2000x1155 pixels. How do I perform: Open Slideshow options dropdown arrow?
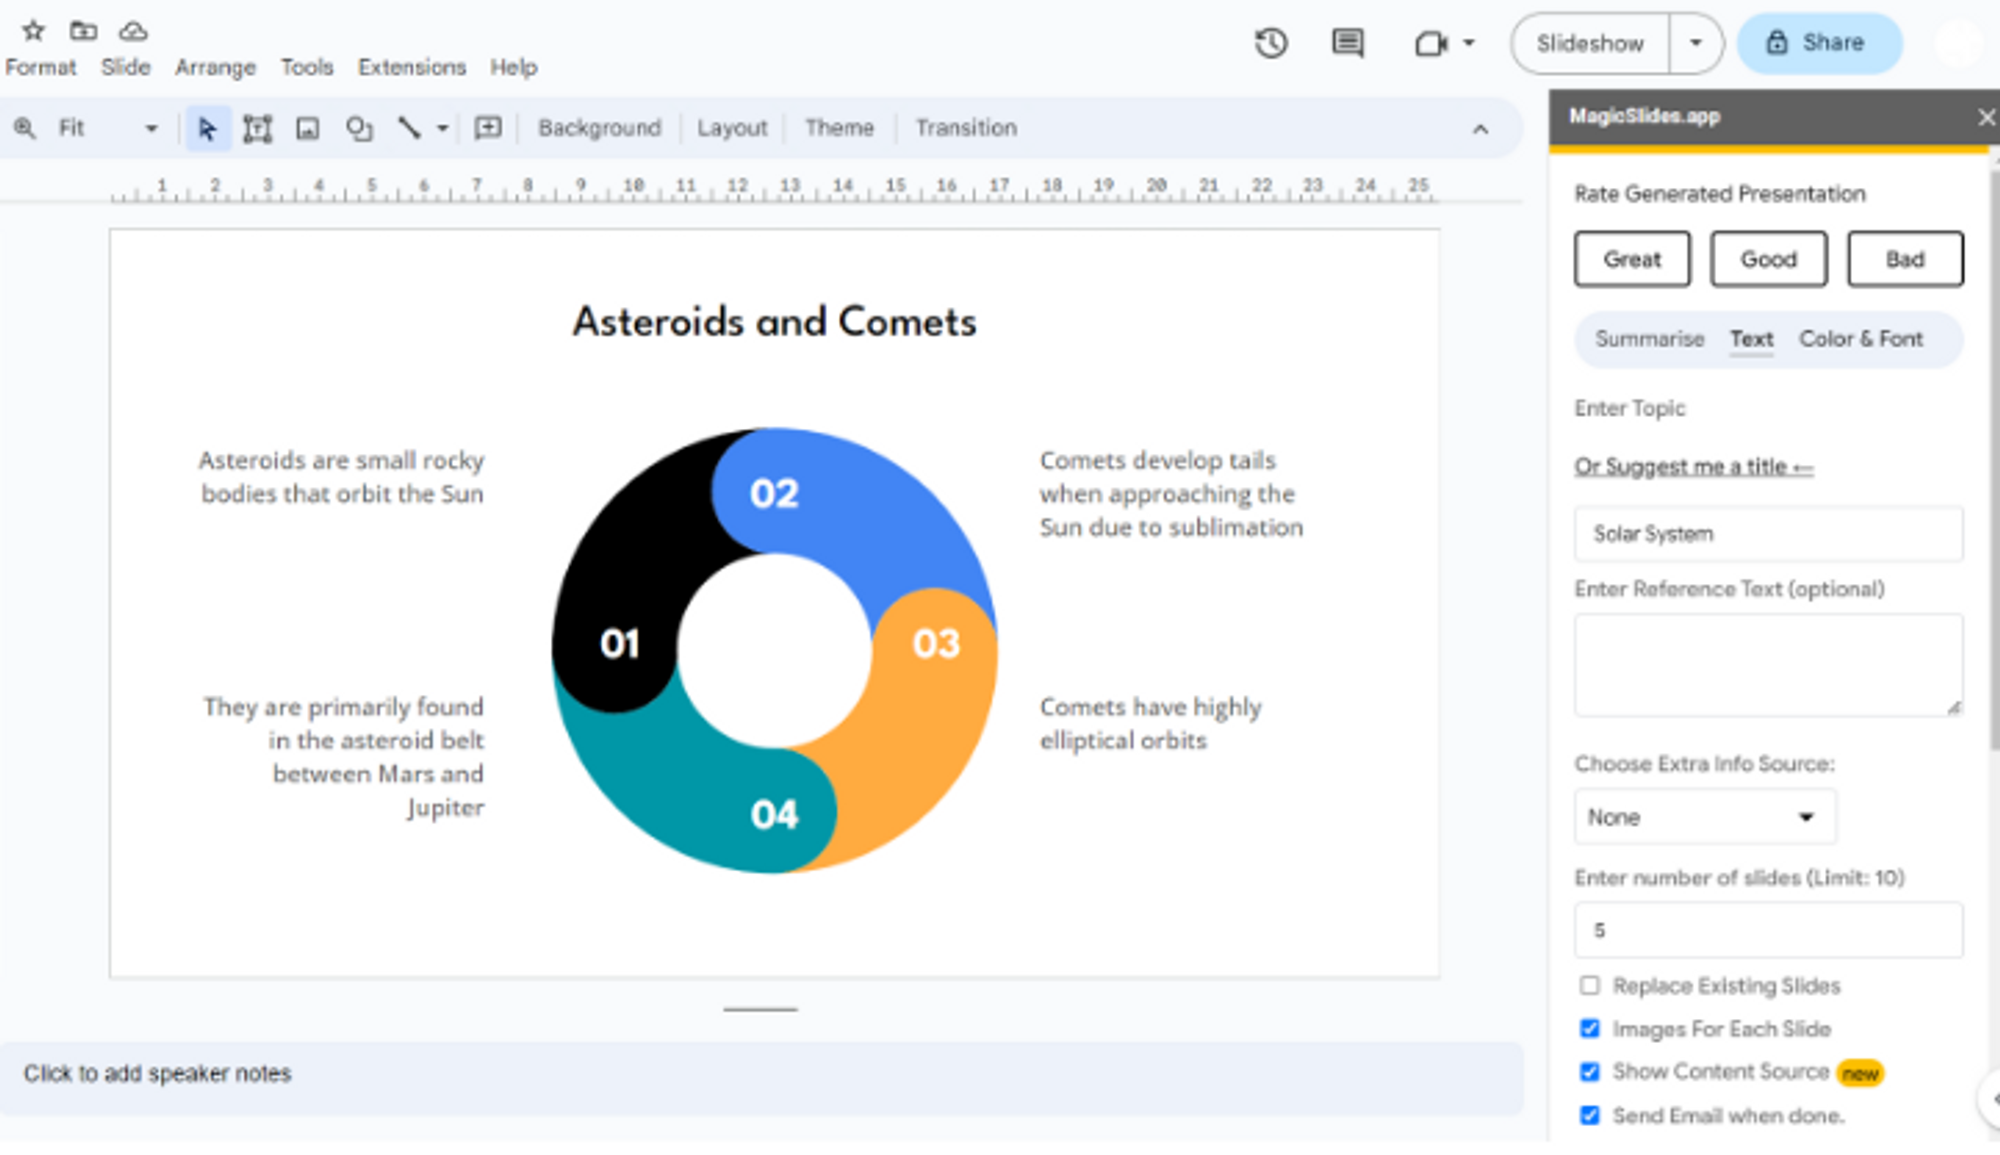click(1695, 43)
